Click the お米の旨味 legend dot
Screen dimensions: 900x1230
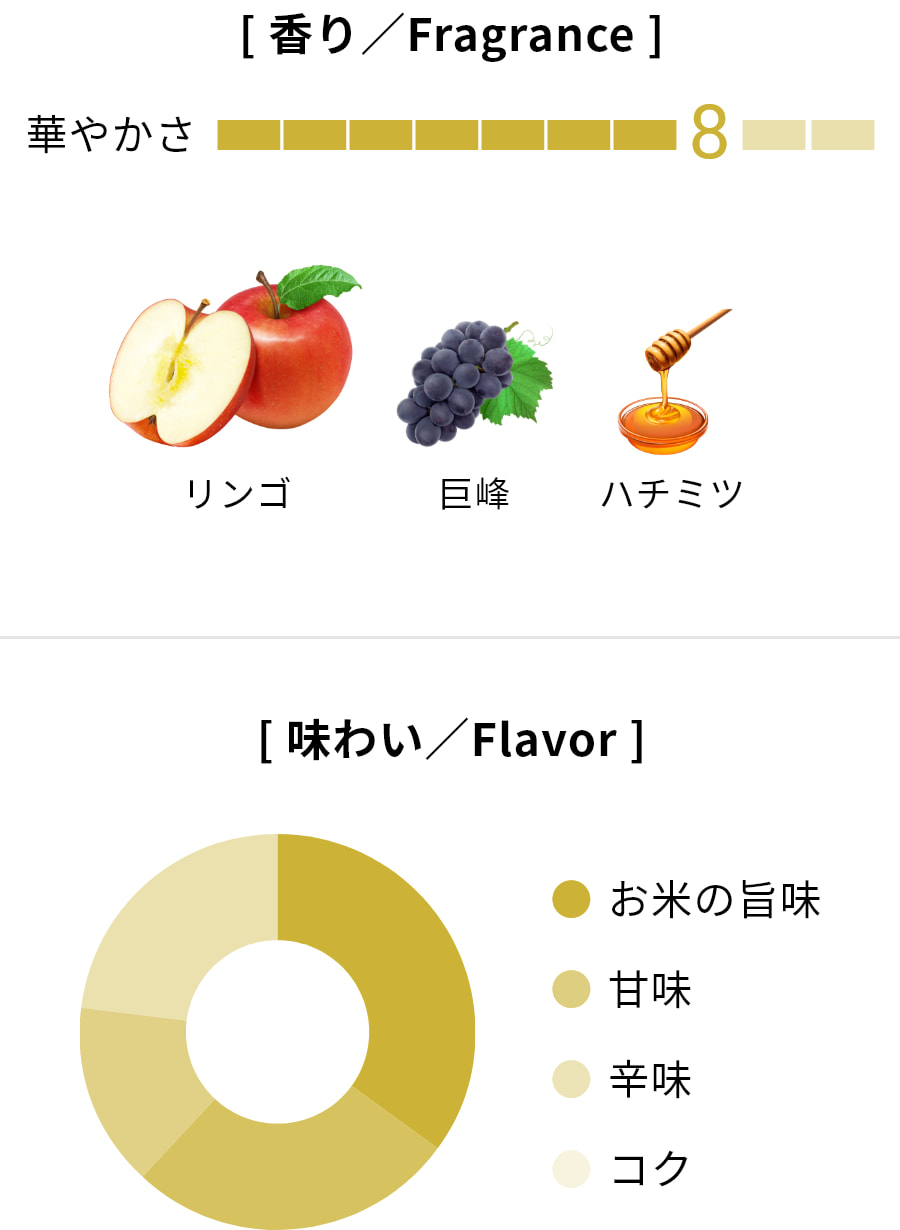pyautogui.click(x=571, y=900)
